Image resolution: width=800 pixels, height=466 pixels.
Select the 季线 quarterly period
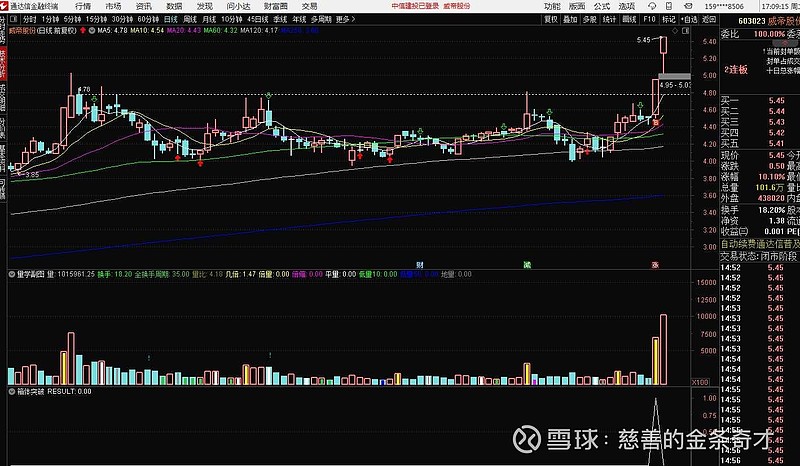(280, 19)
